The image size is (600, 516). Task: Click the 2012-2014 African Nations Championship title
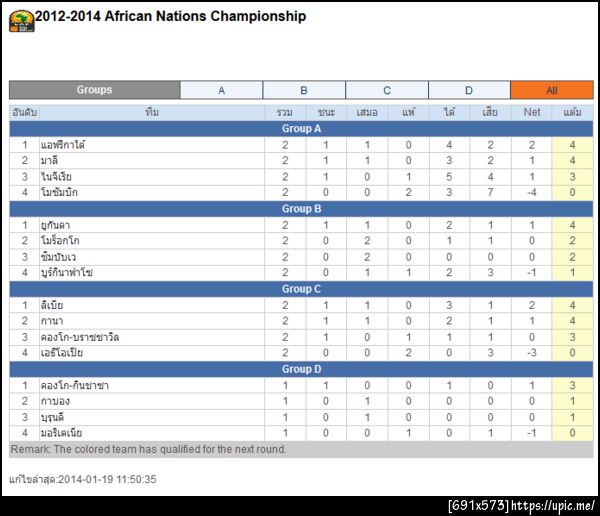(171, 17)
